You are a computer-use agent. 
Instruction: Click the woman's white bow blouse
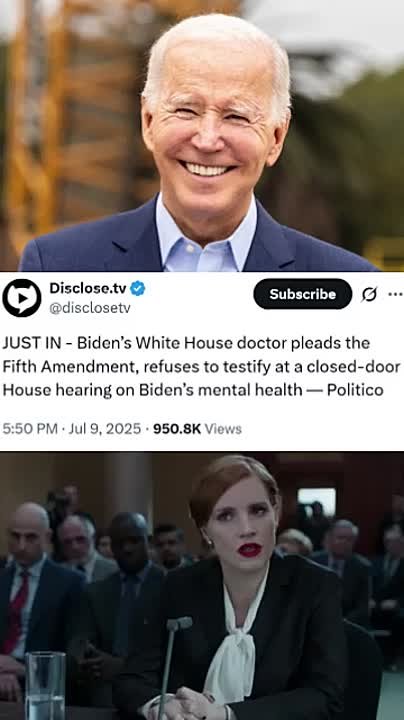[x=234, y=638]
